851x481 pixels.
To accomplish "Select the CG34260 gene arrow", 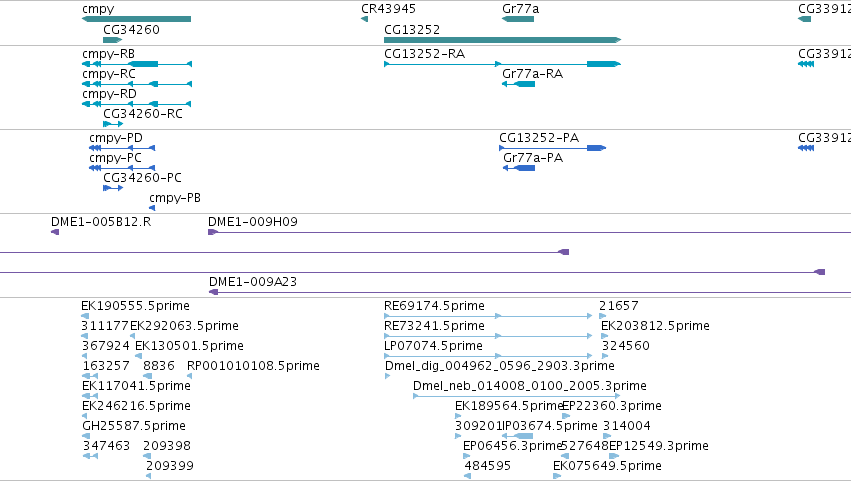I will click(x=112, y=40).
